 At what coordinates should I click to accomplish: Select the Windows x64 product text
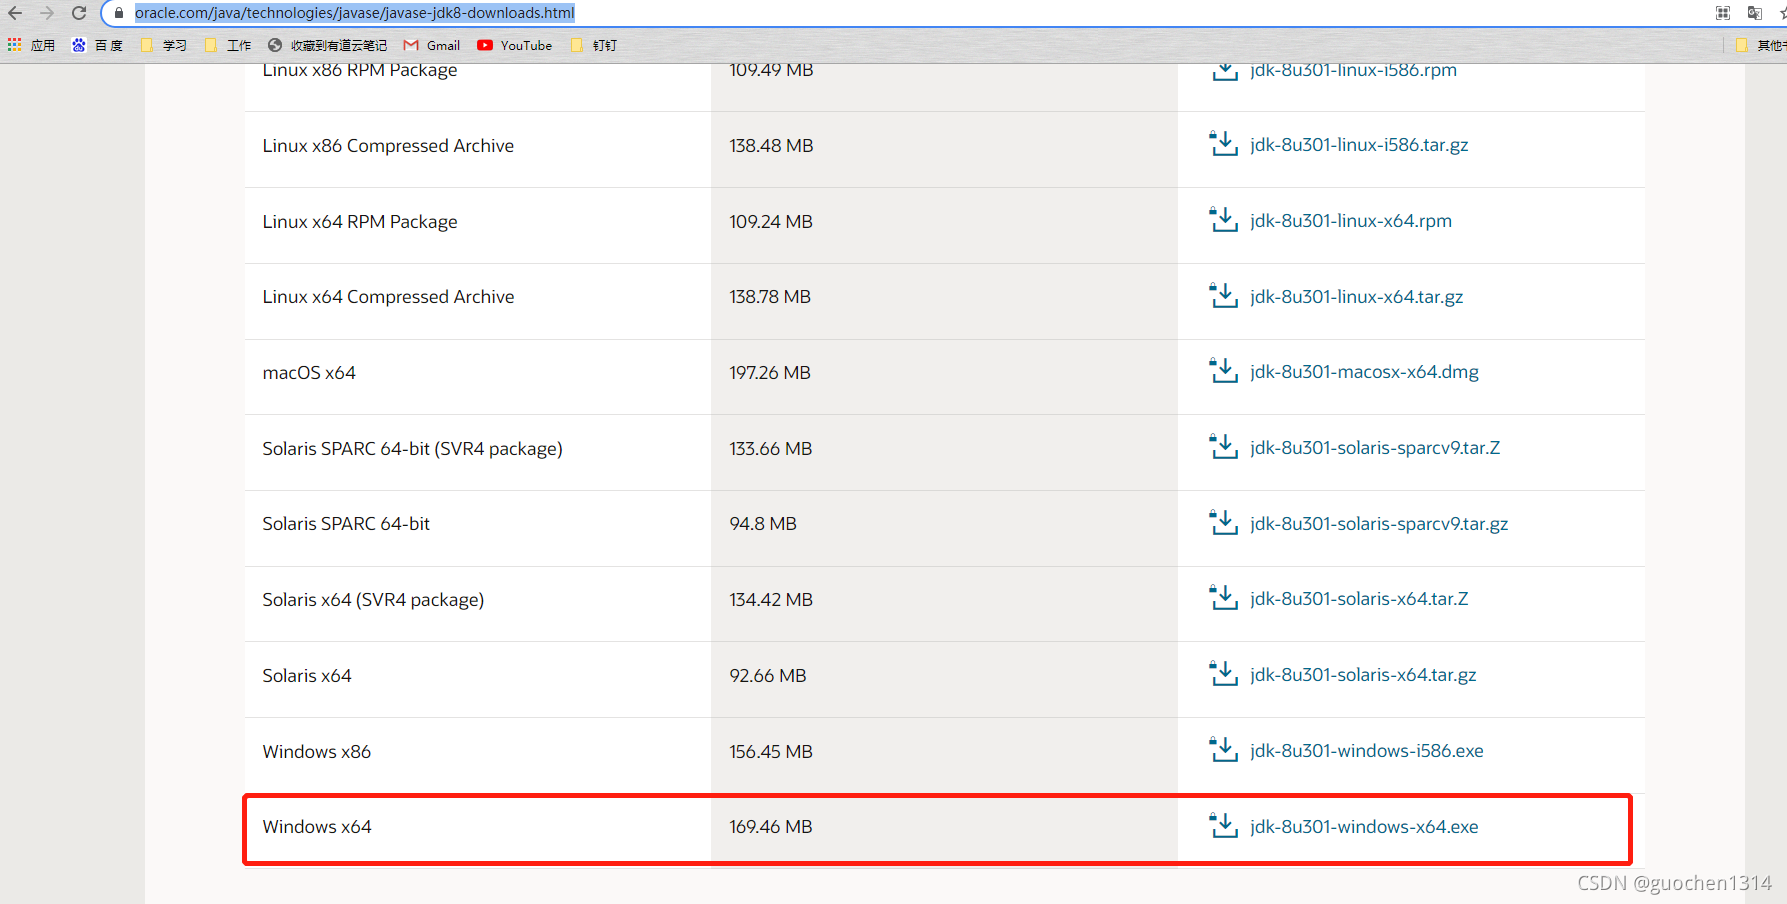coord(317,827)
